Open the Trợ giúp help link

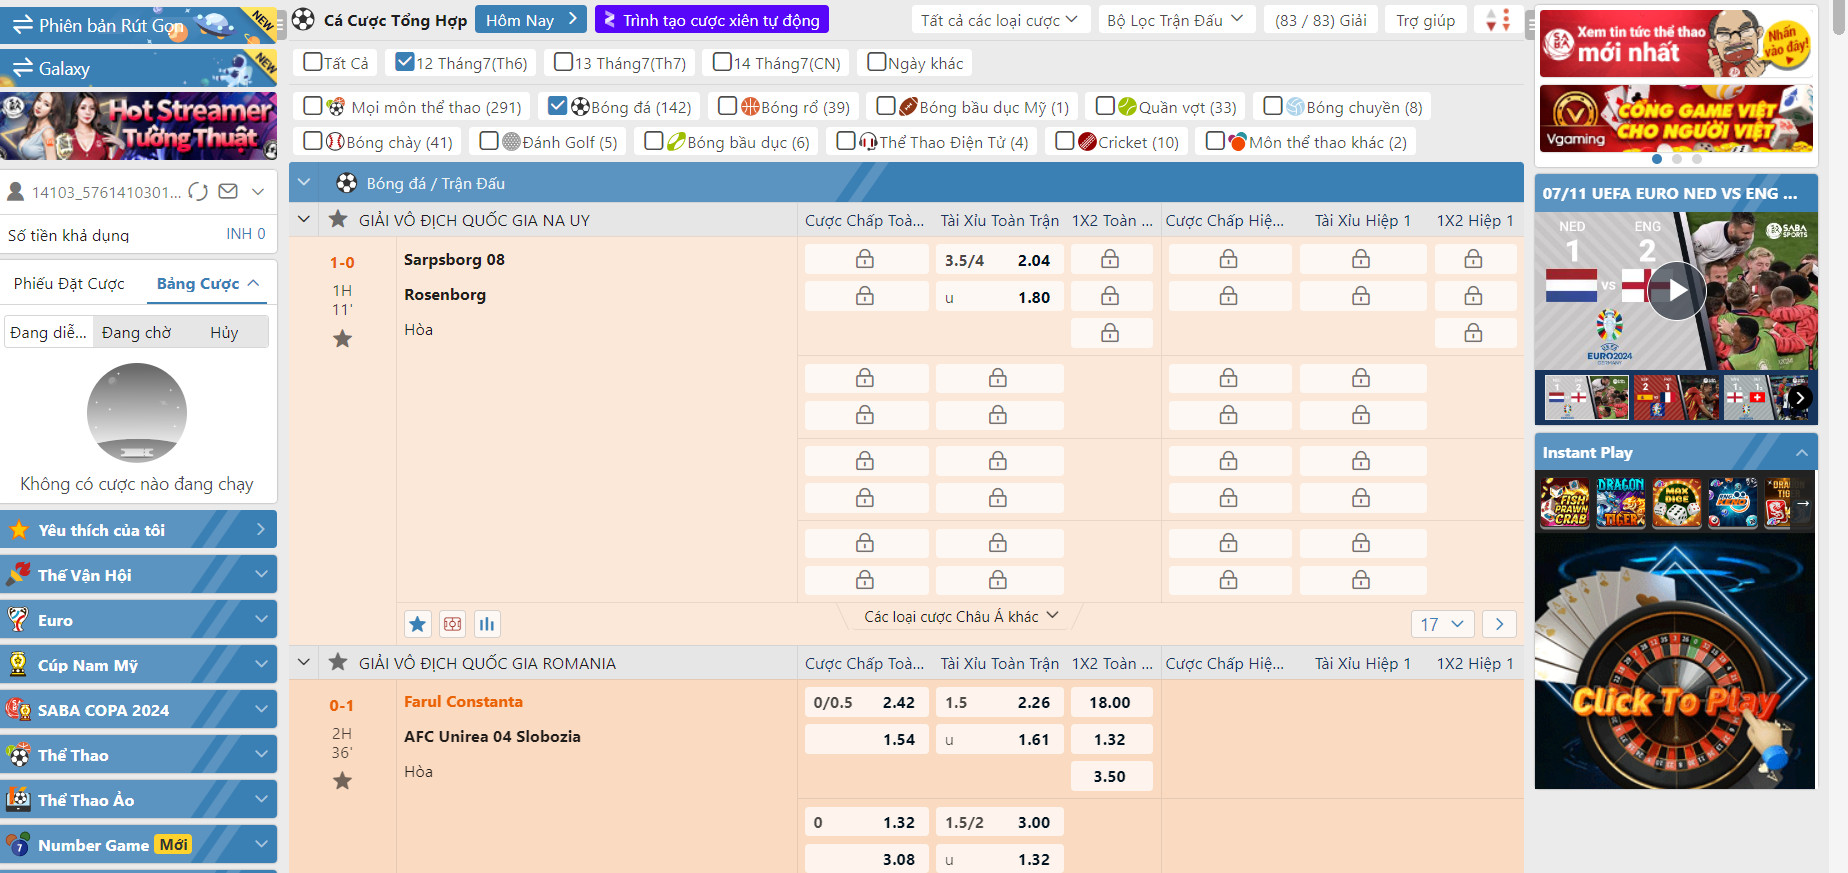coord(1425,20)
